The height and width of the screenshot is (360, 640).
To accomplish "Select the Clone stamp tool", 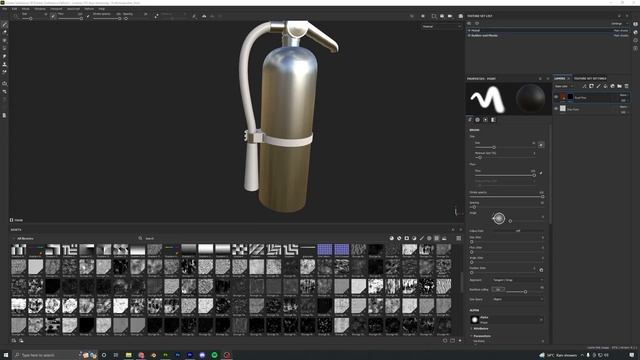I will click(4, 64).
